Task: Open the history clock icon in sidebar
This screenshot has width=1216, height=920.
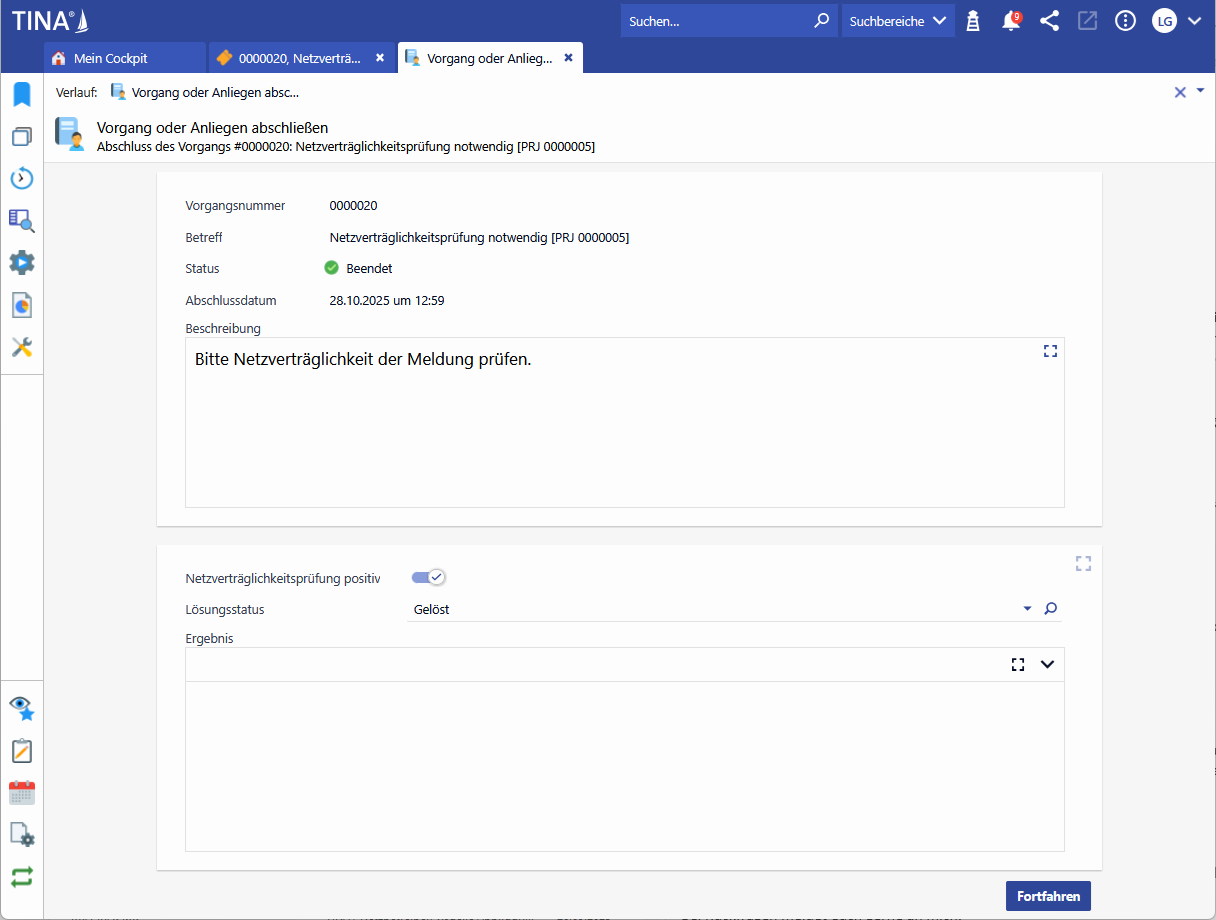Action: coord(22,178)
